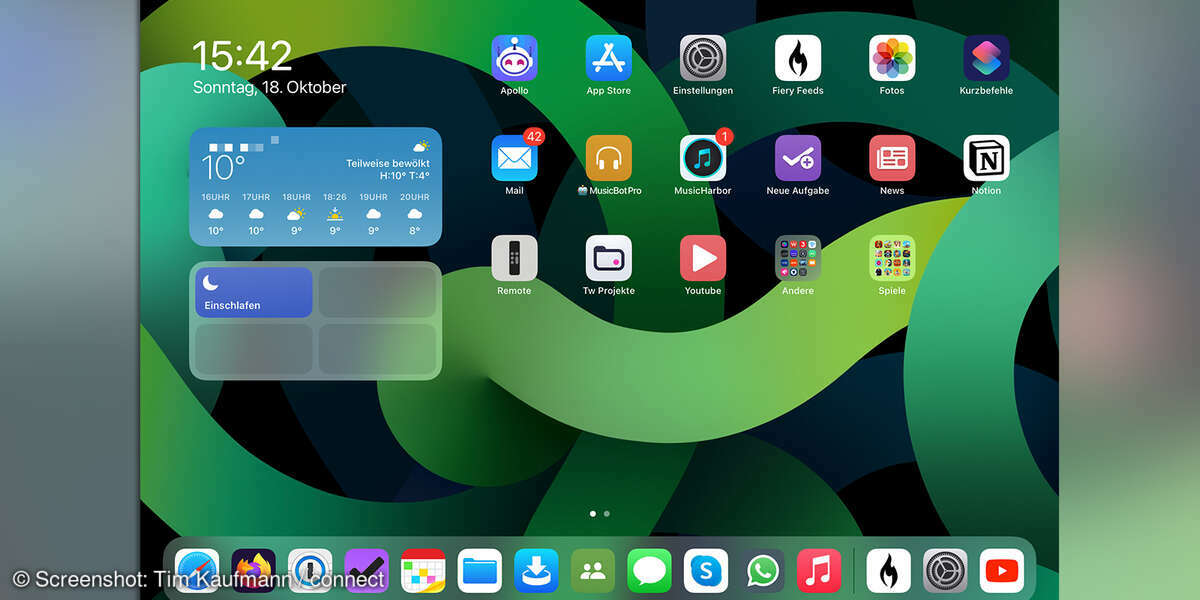The height and width of the screenshot is (600, 1200).
Task: Switch to the second home screen page dot
Action: pos(607,513)
